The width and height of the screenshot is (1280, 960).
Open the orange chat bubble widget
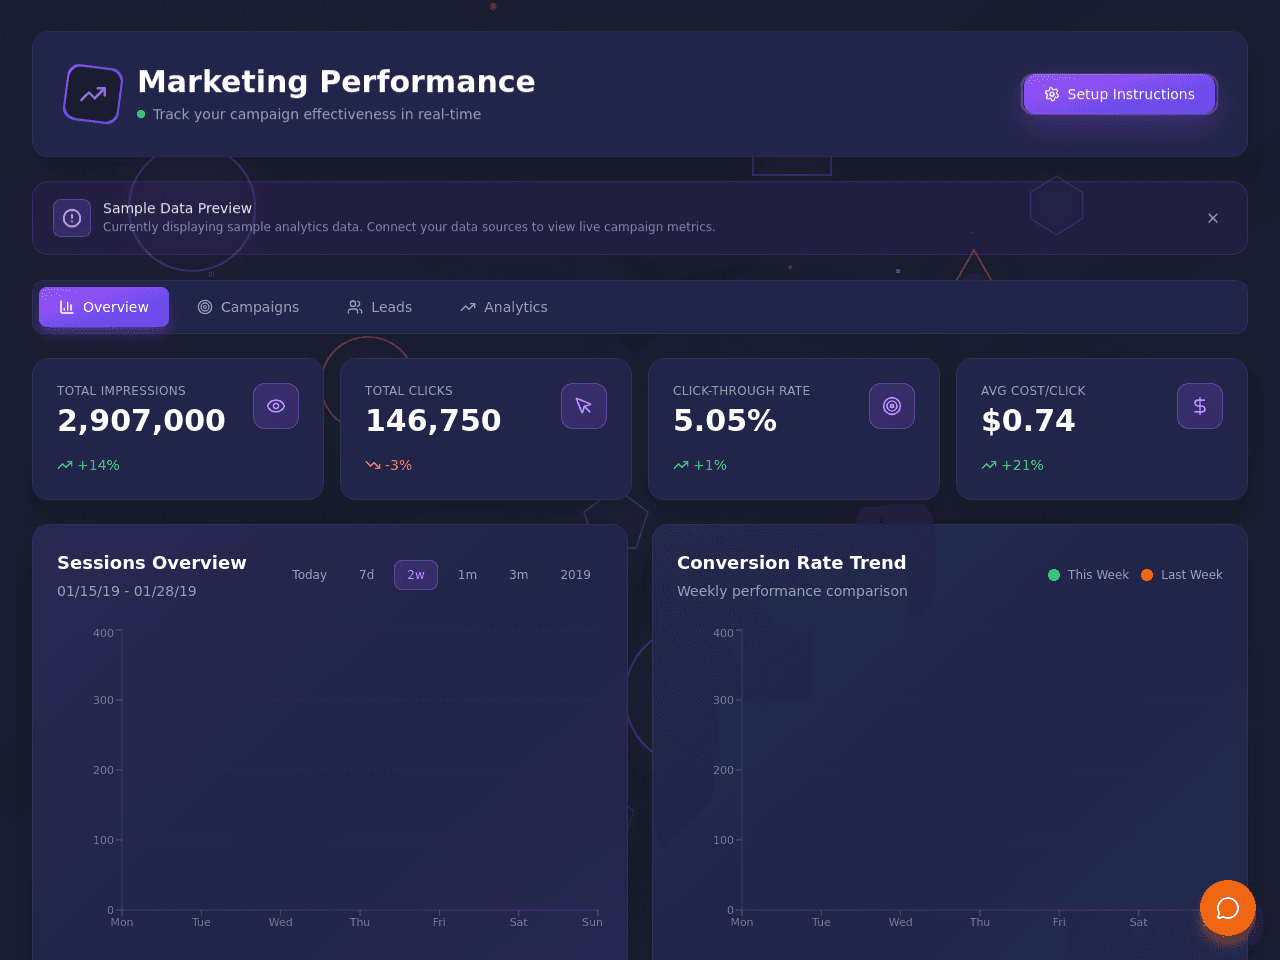pos(1228,908)
